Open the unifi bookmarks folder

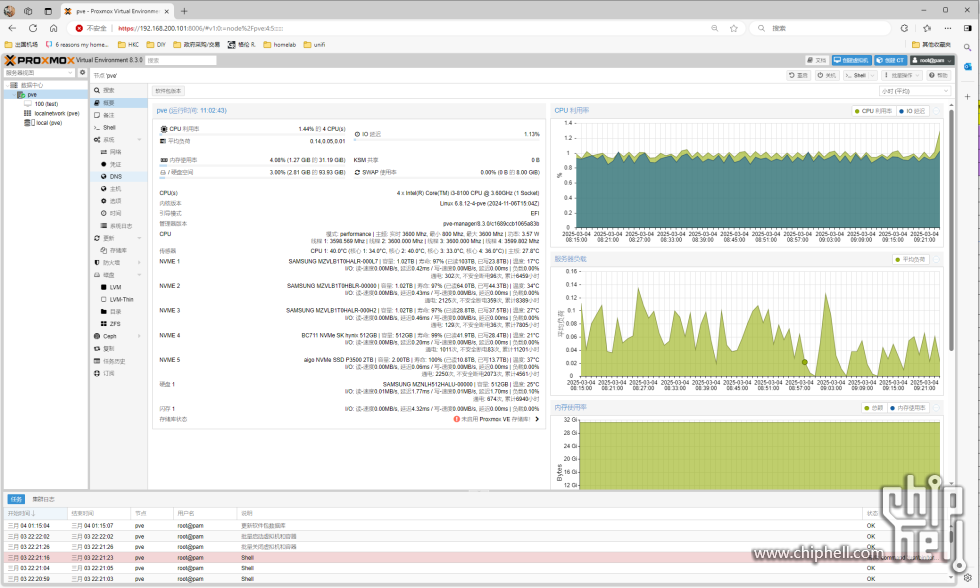click(x=314, y=45)
